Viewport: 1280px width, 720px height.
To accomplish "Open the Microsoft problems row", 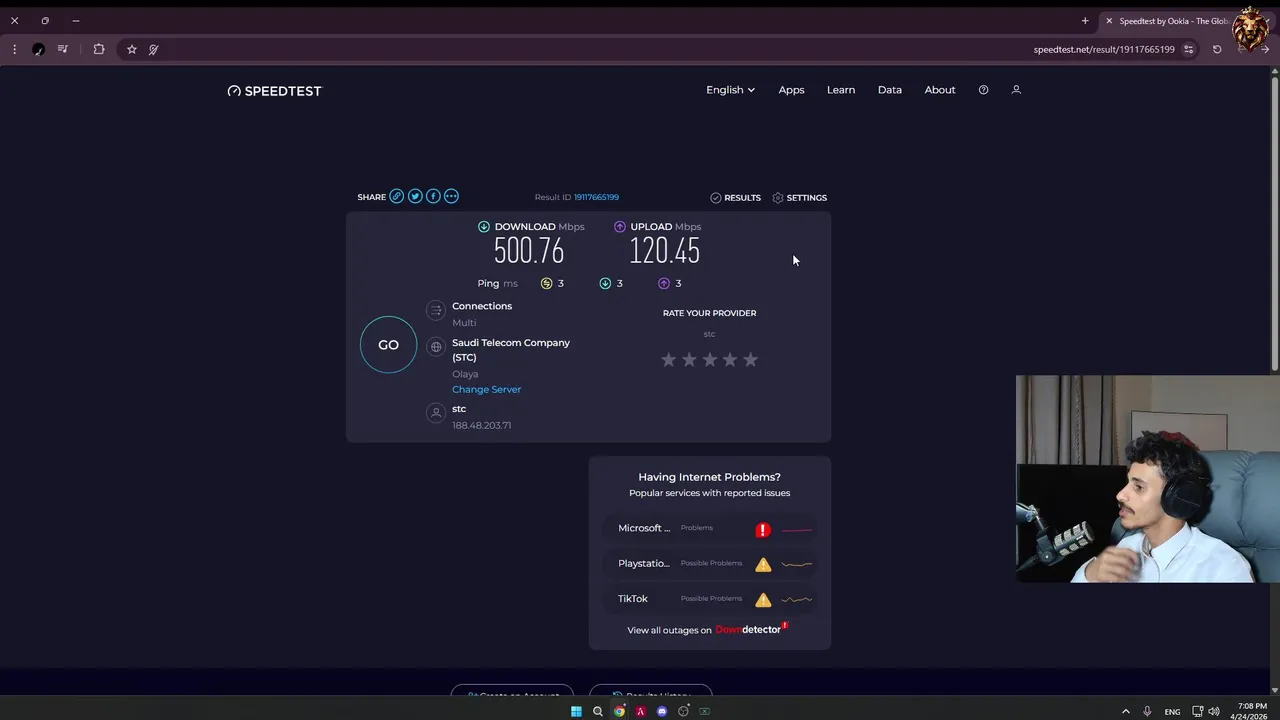I will pos(710,529).
